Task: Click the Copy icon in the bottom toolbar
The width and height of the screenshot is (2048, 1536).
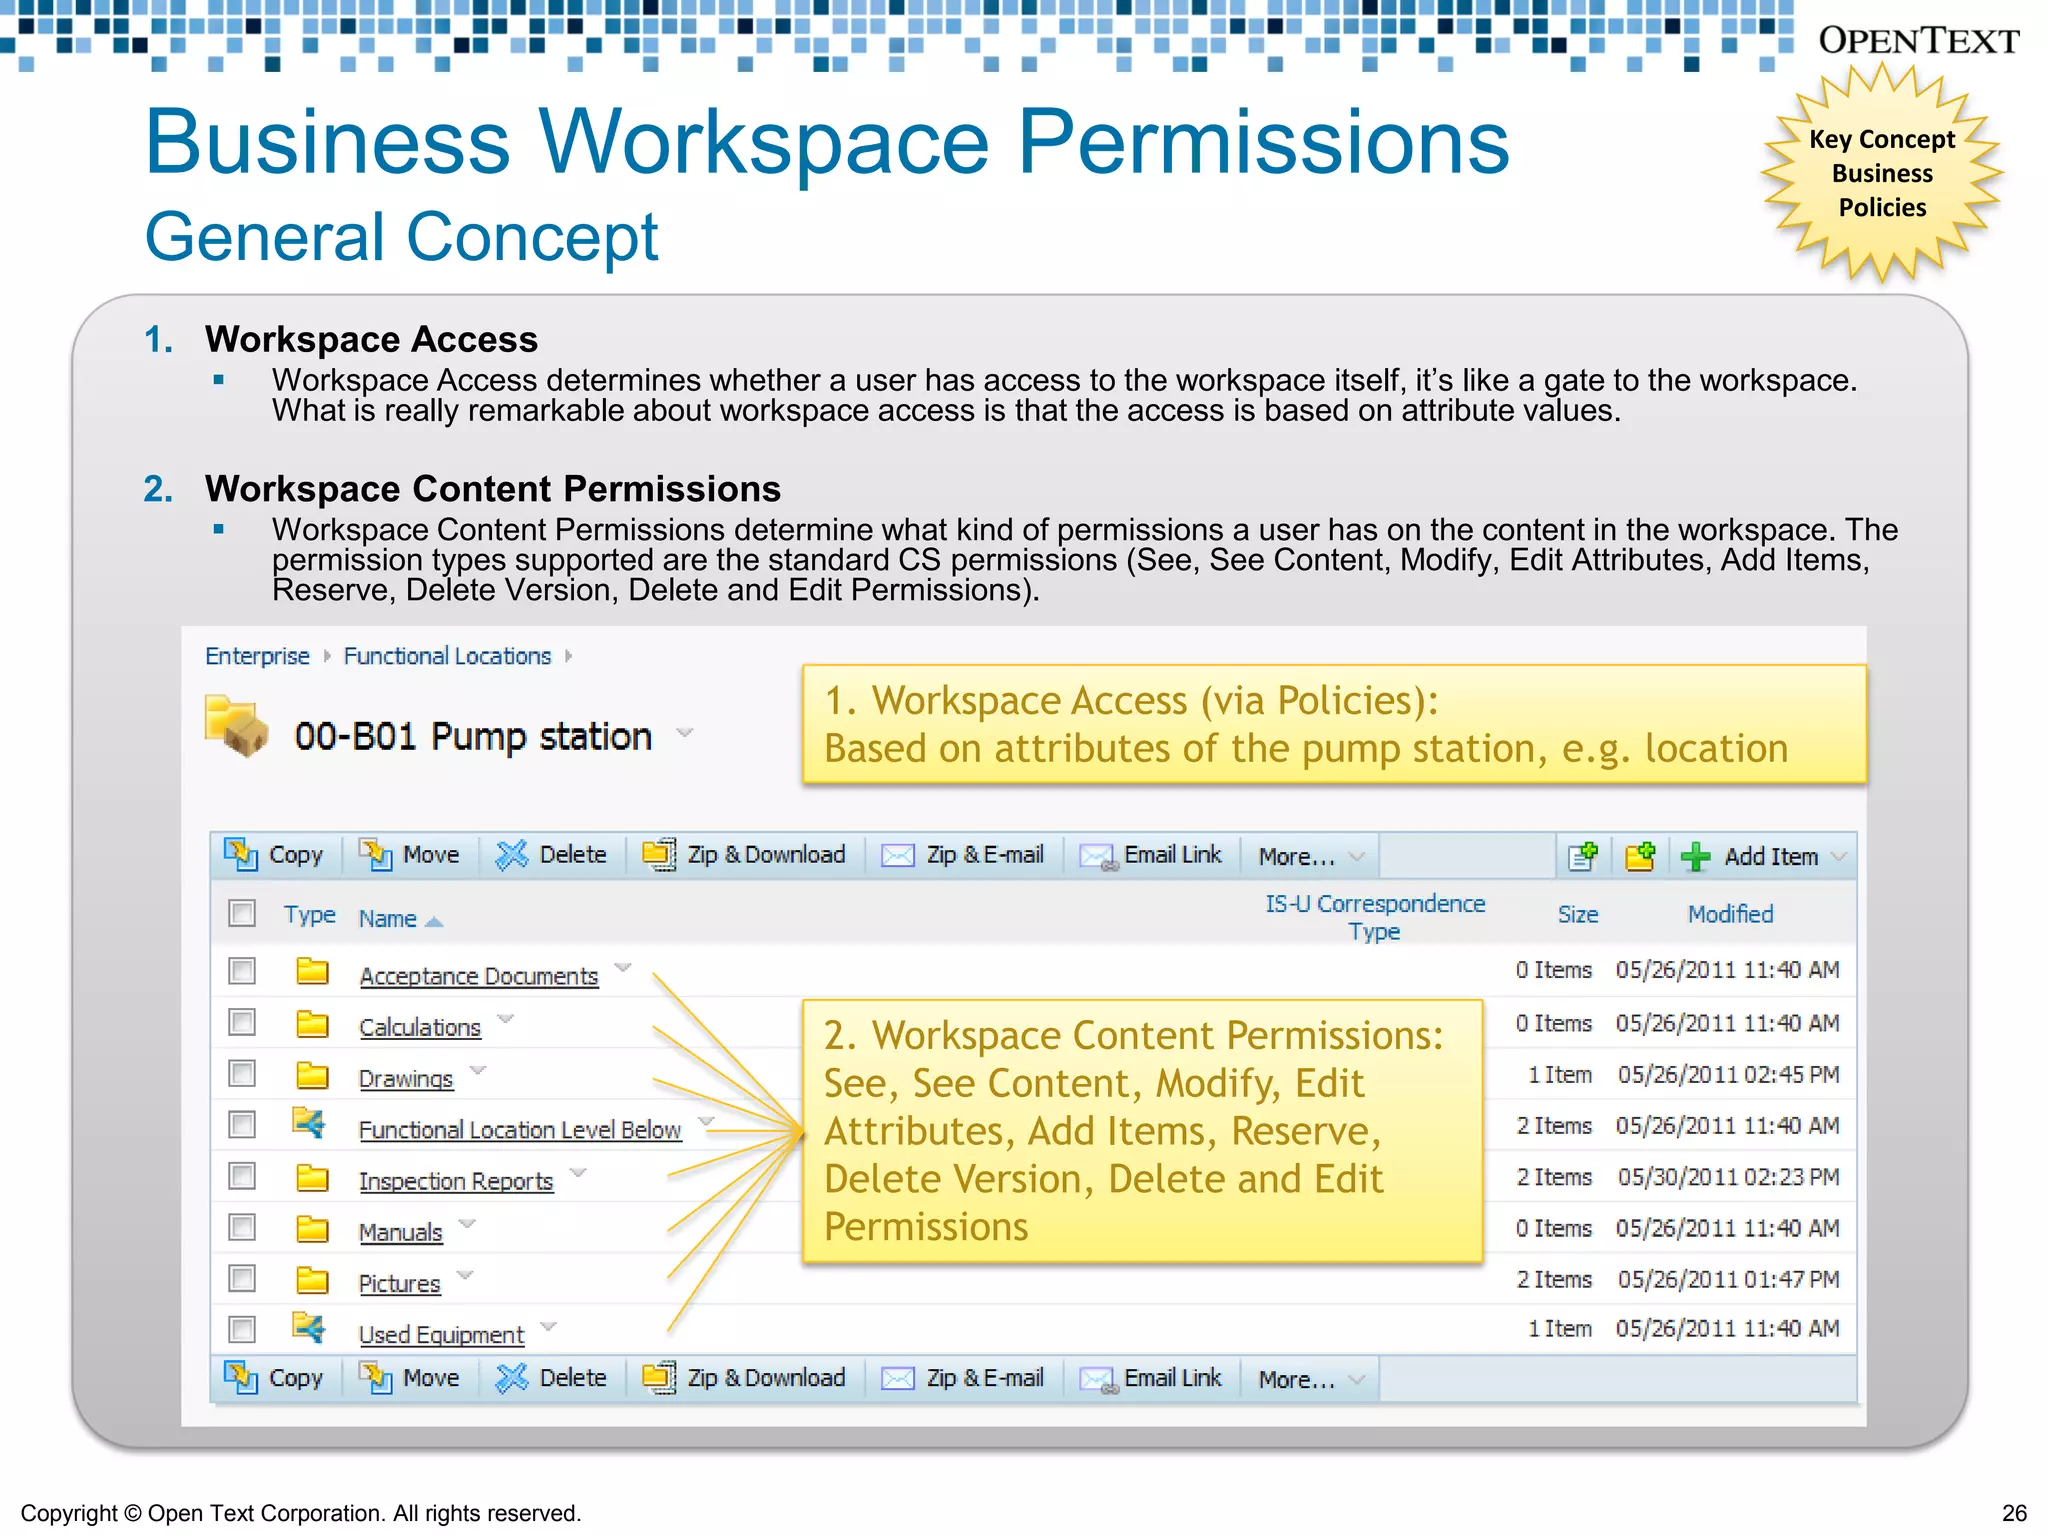Action: pyautogui.click(x=240, y=1377)
